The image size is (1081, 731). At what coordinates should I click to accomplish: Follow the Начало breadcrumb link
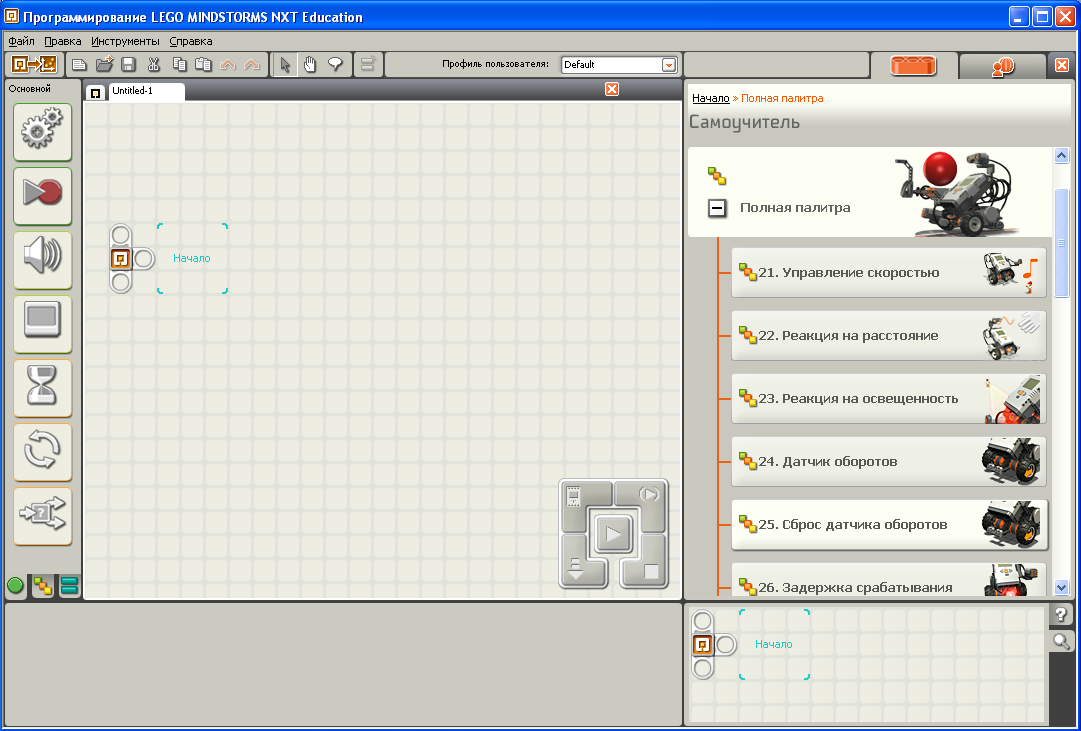point(711,99)
